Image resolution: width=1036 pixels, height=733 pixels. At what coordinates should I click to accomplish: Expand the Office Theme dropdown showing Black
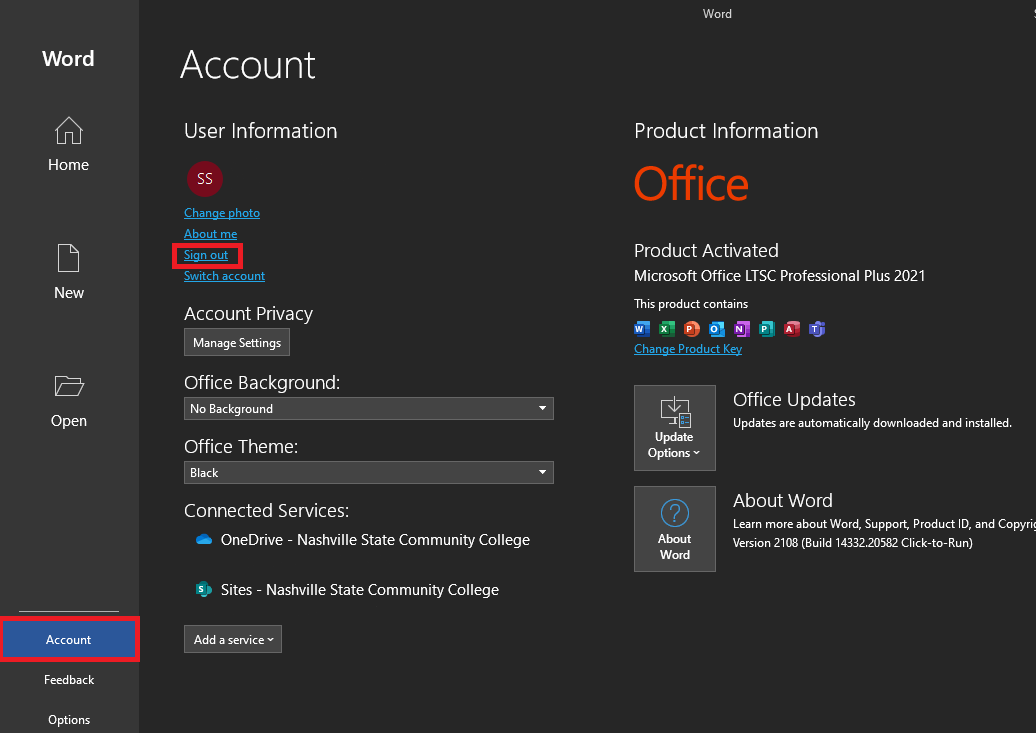pos(369,473)
